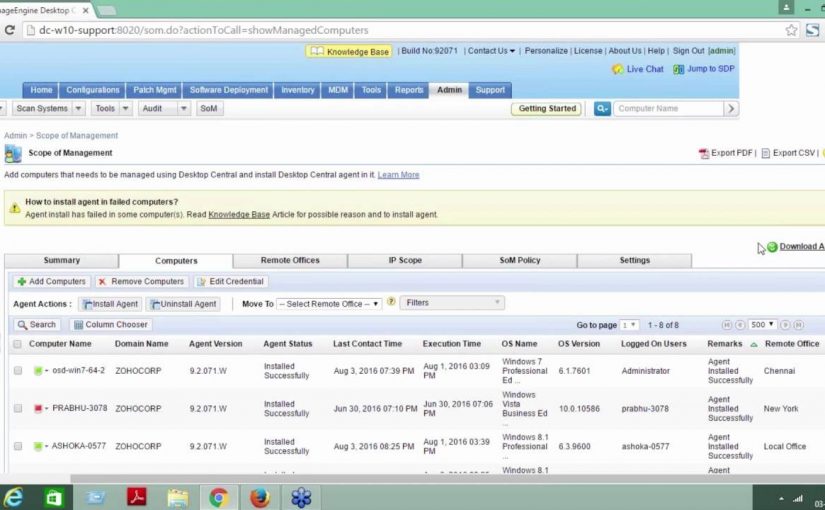Expand the Contact Us menu

(x=491, y=51)
